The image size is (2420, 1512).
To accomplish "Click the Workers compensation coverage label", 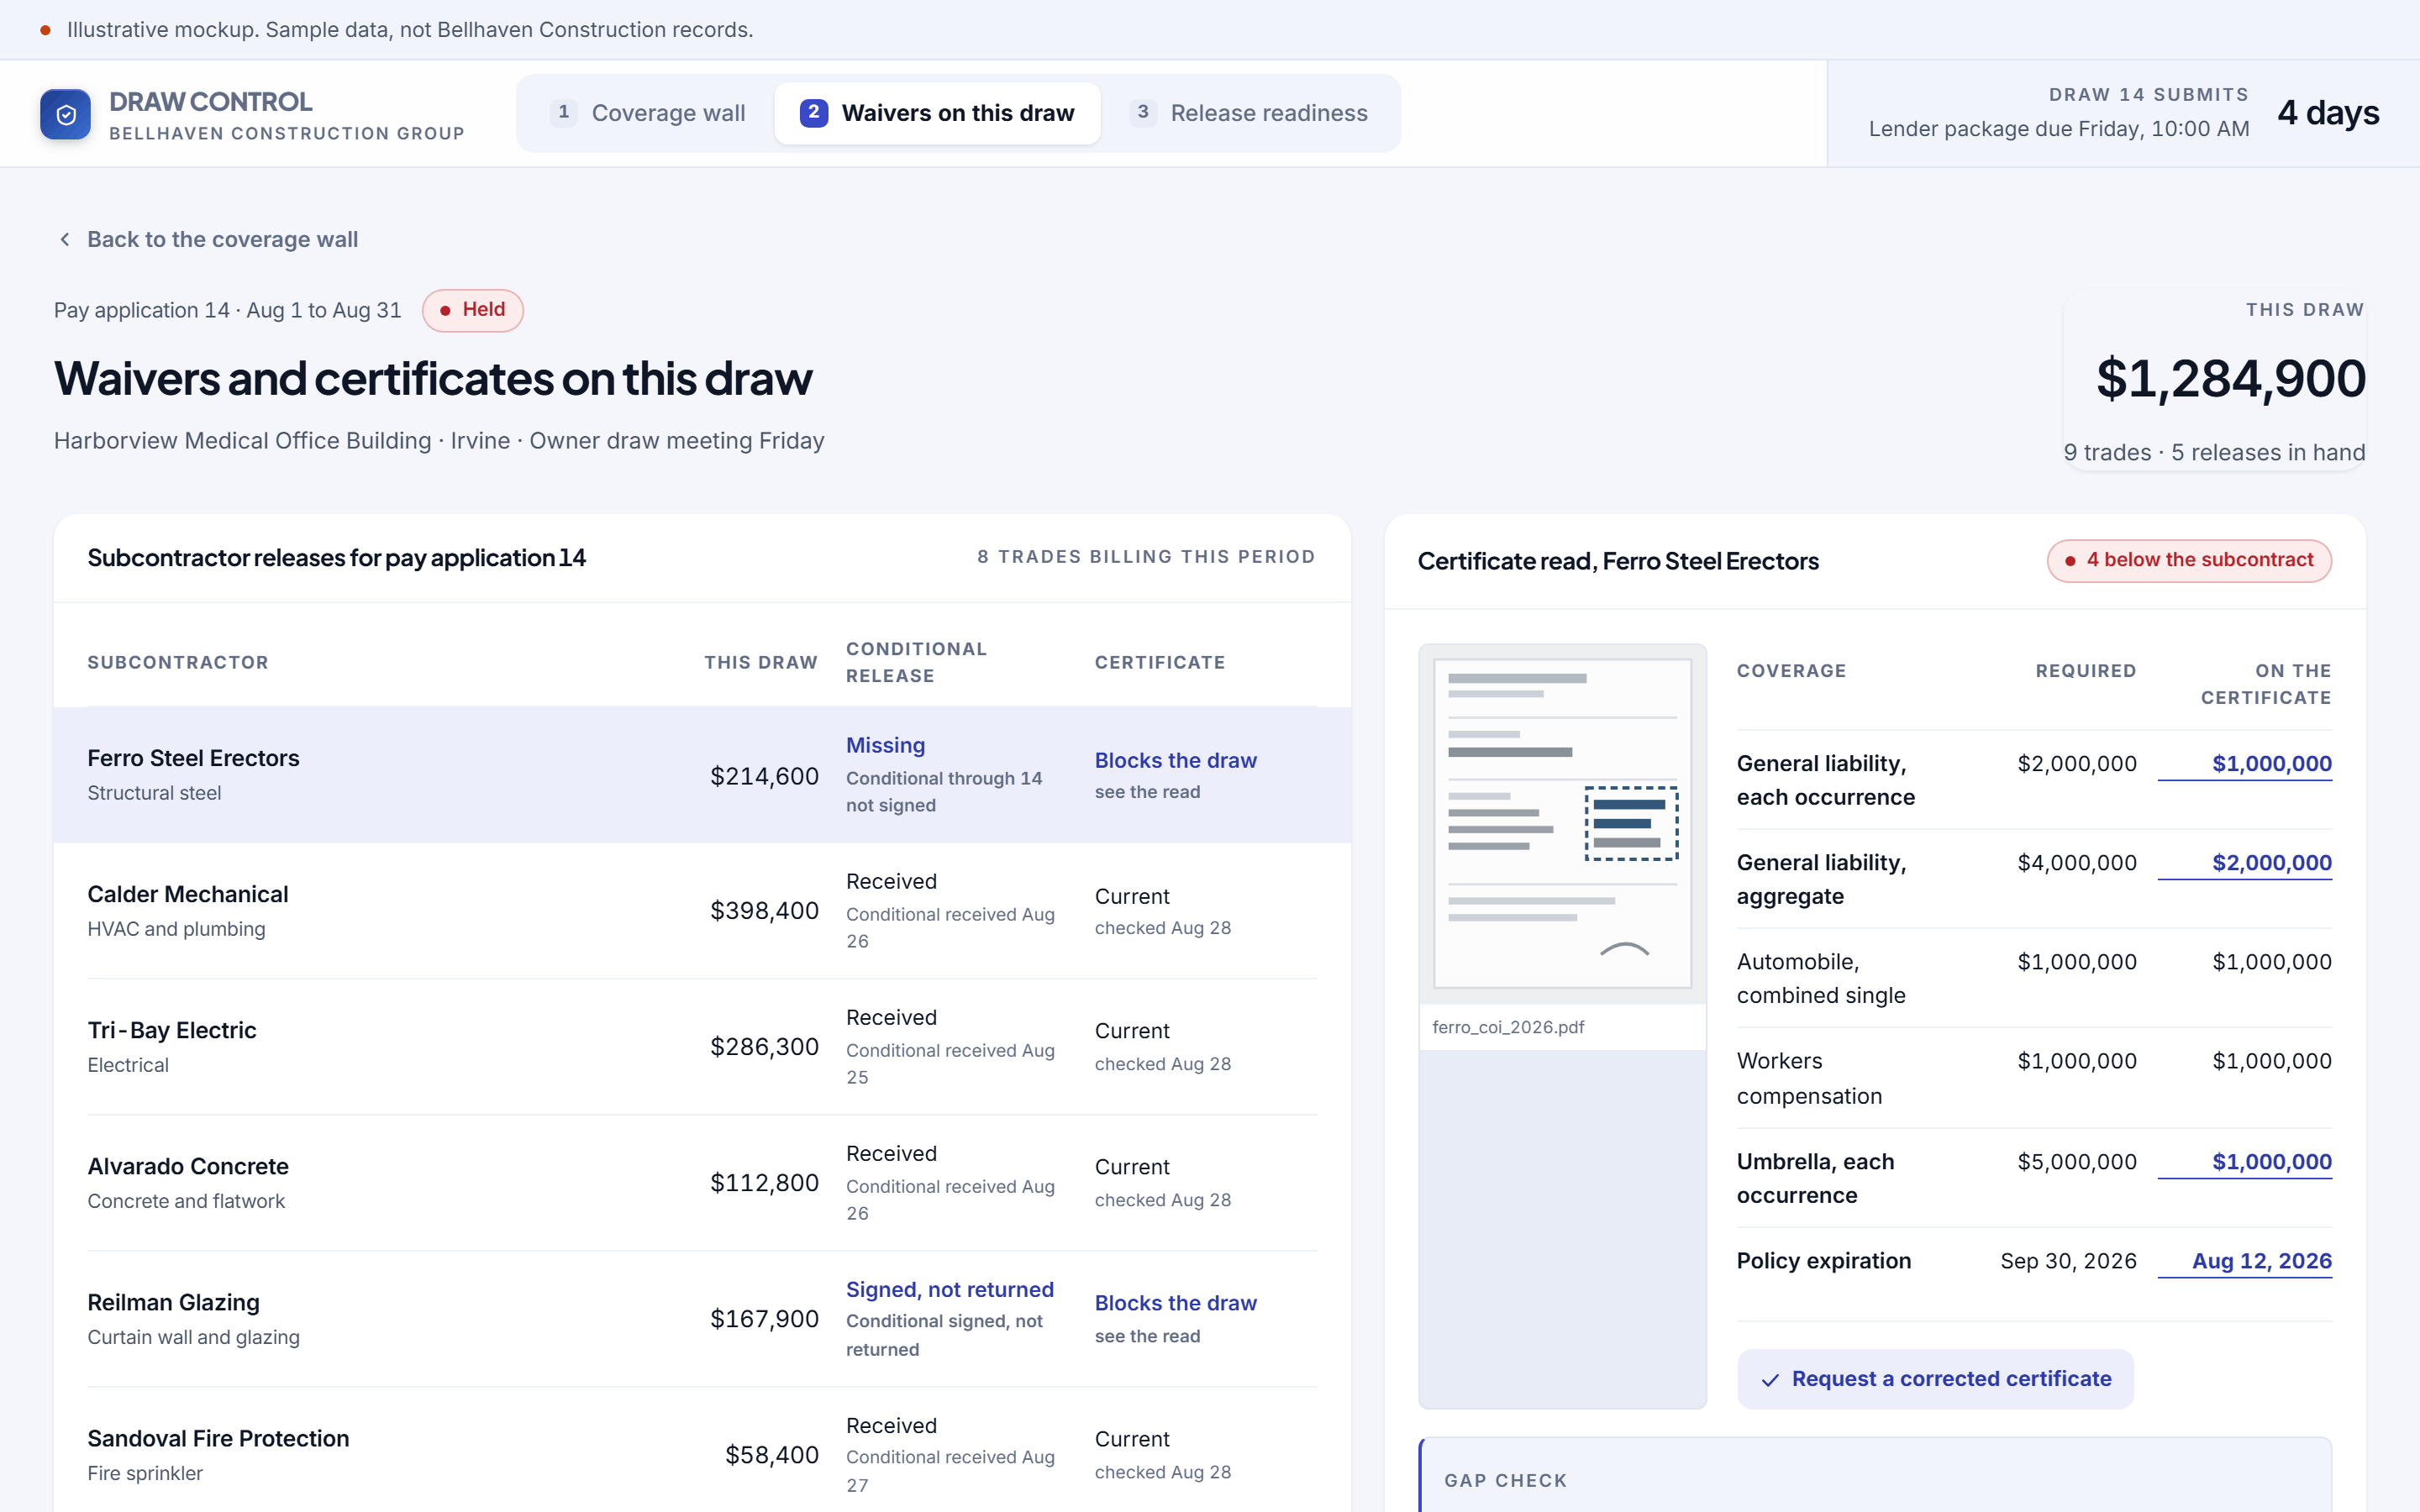I will 1809,1078.
